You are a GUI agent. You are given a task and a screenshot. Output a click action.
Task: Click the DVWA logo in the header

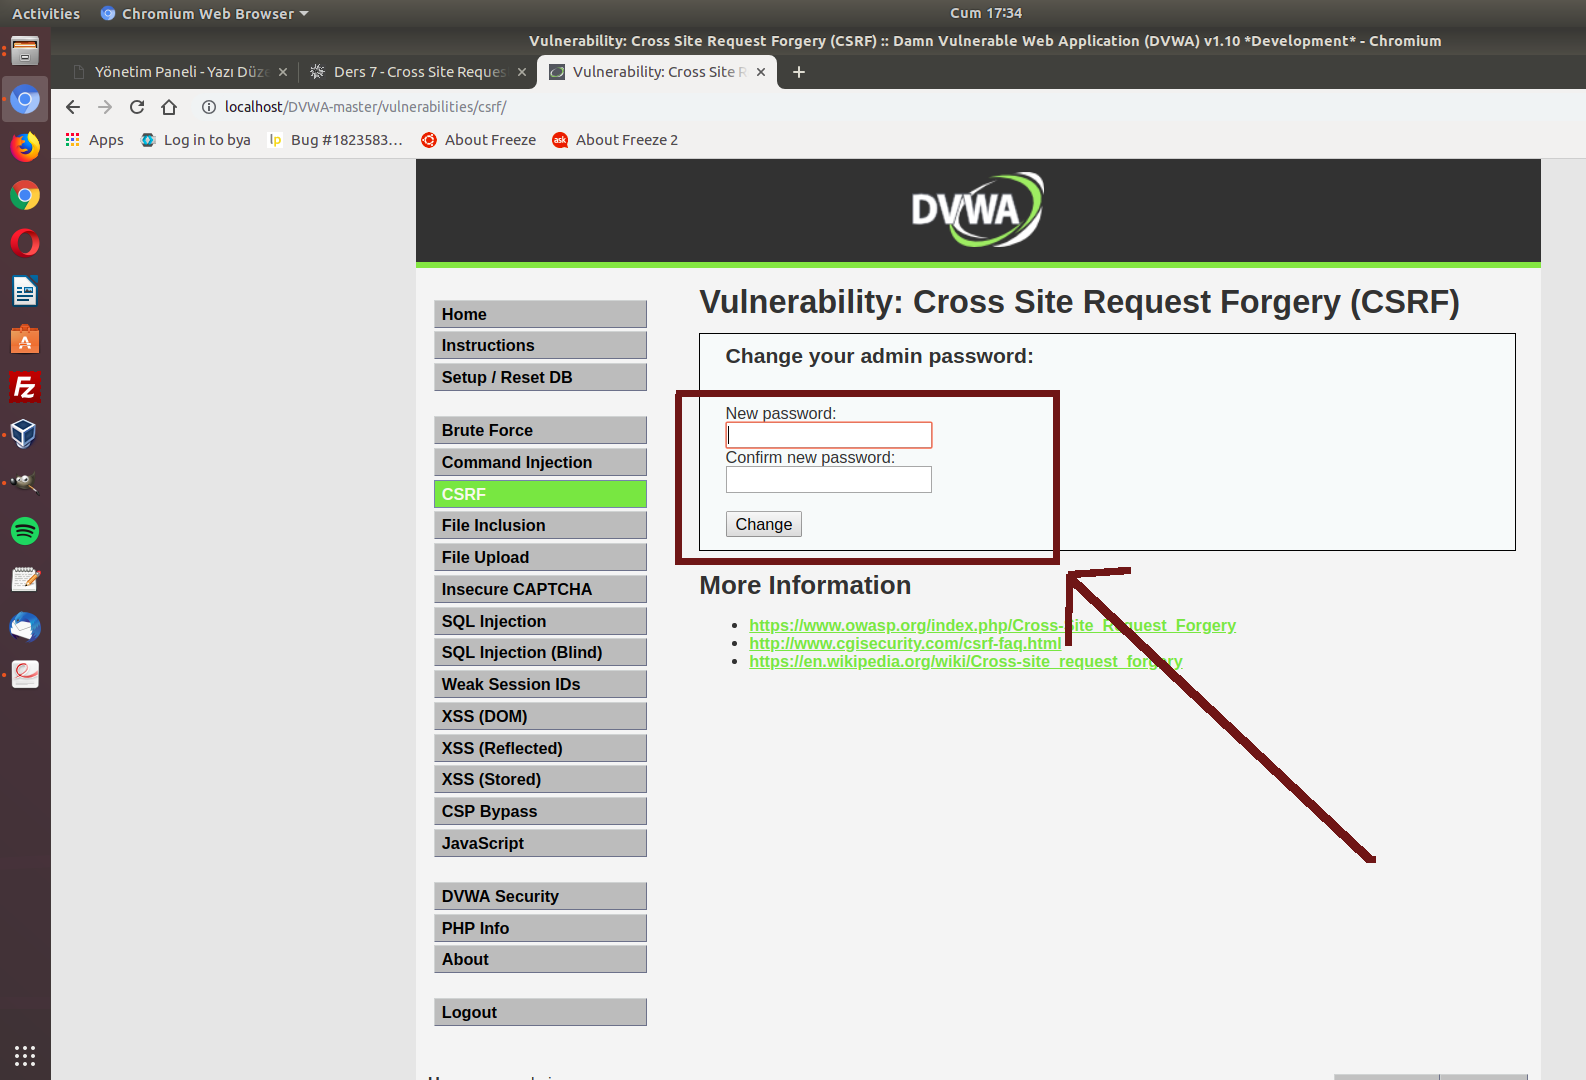tap(977, 210)
